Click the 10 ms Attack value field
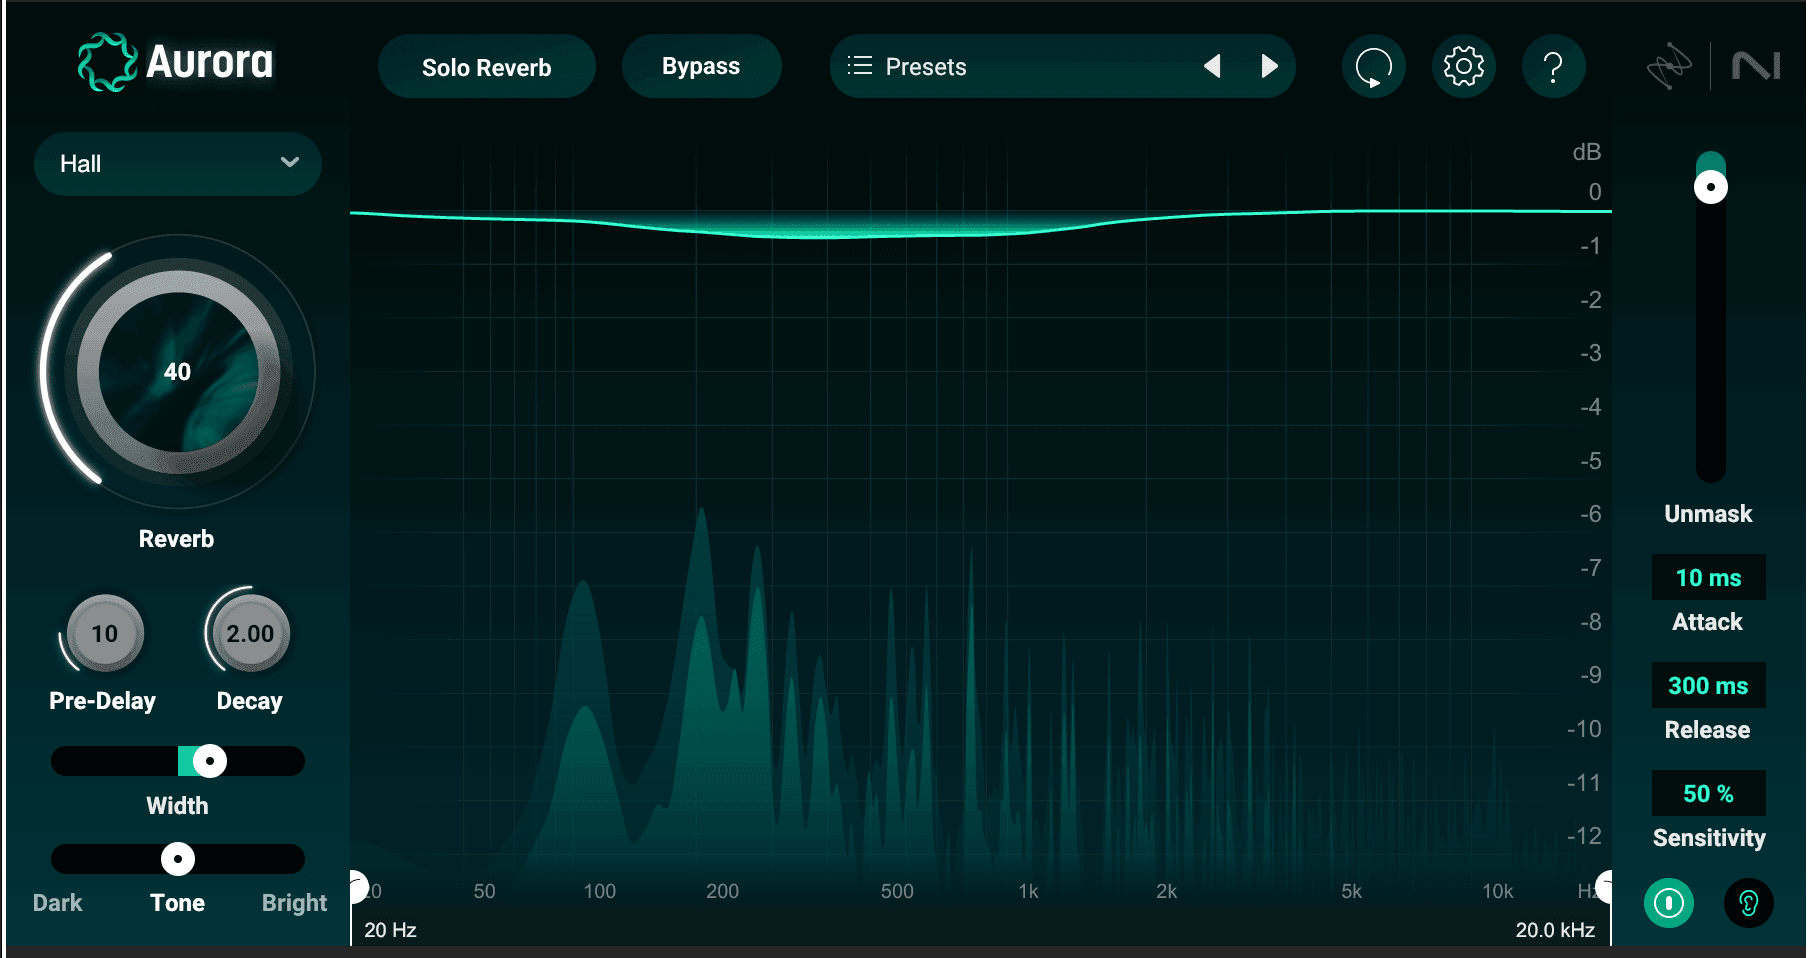 point(1708,577)
